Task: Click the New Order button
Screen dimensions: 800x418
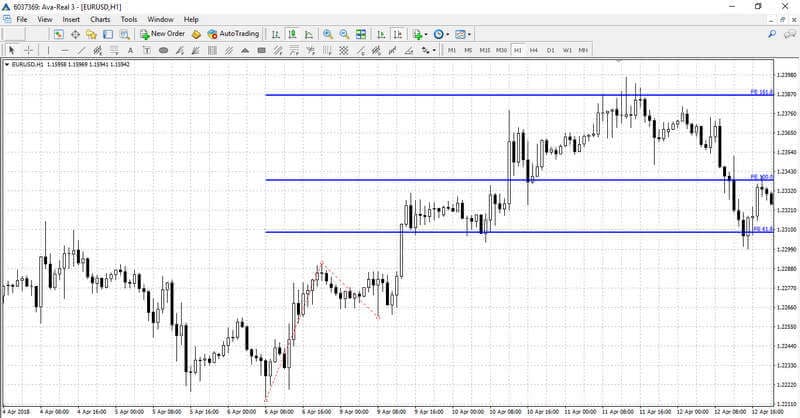Action: click(162, 34)
